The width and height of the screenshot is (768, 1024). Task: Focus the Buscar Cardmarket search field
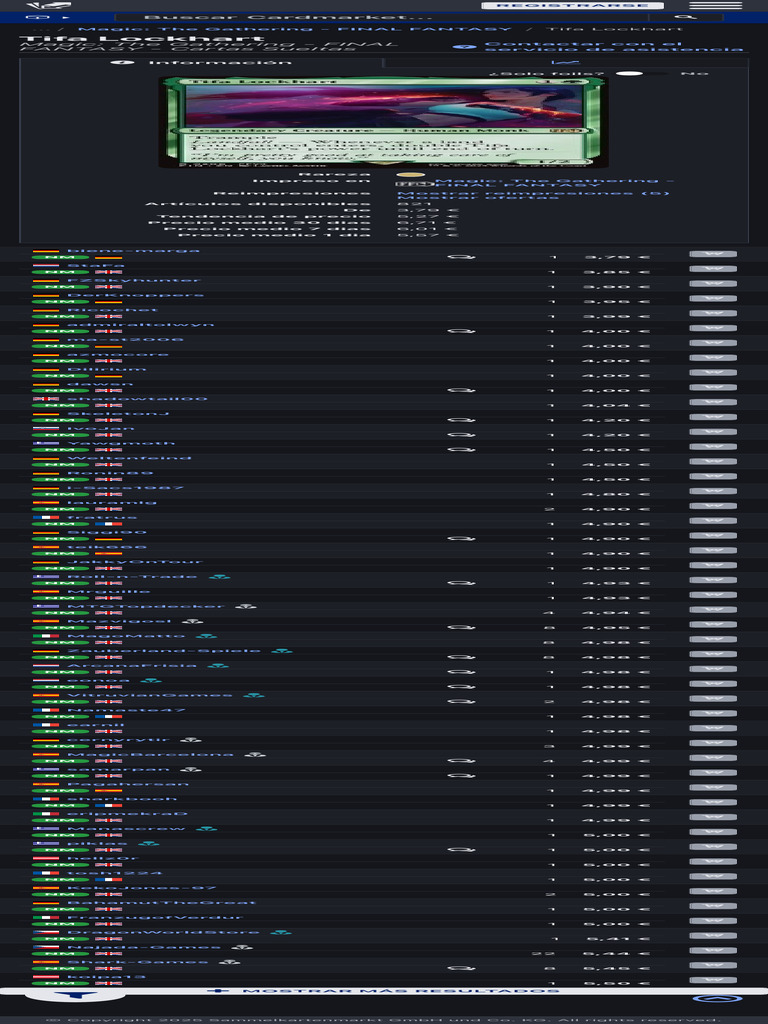[382, 17]
